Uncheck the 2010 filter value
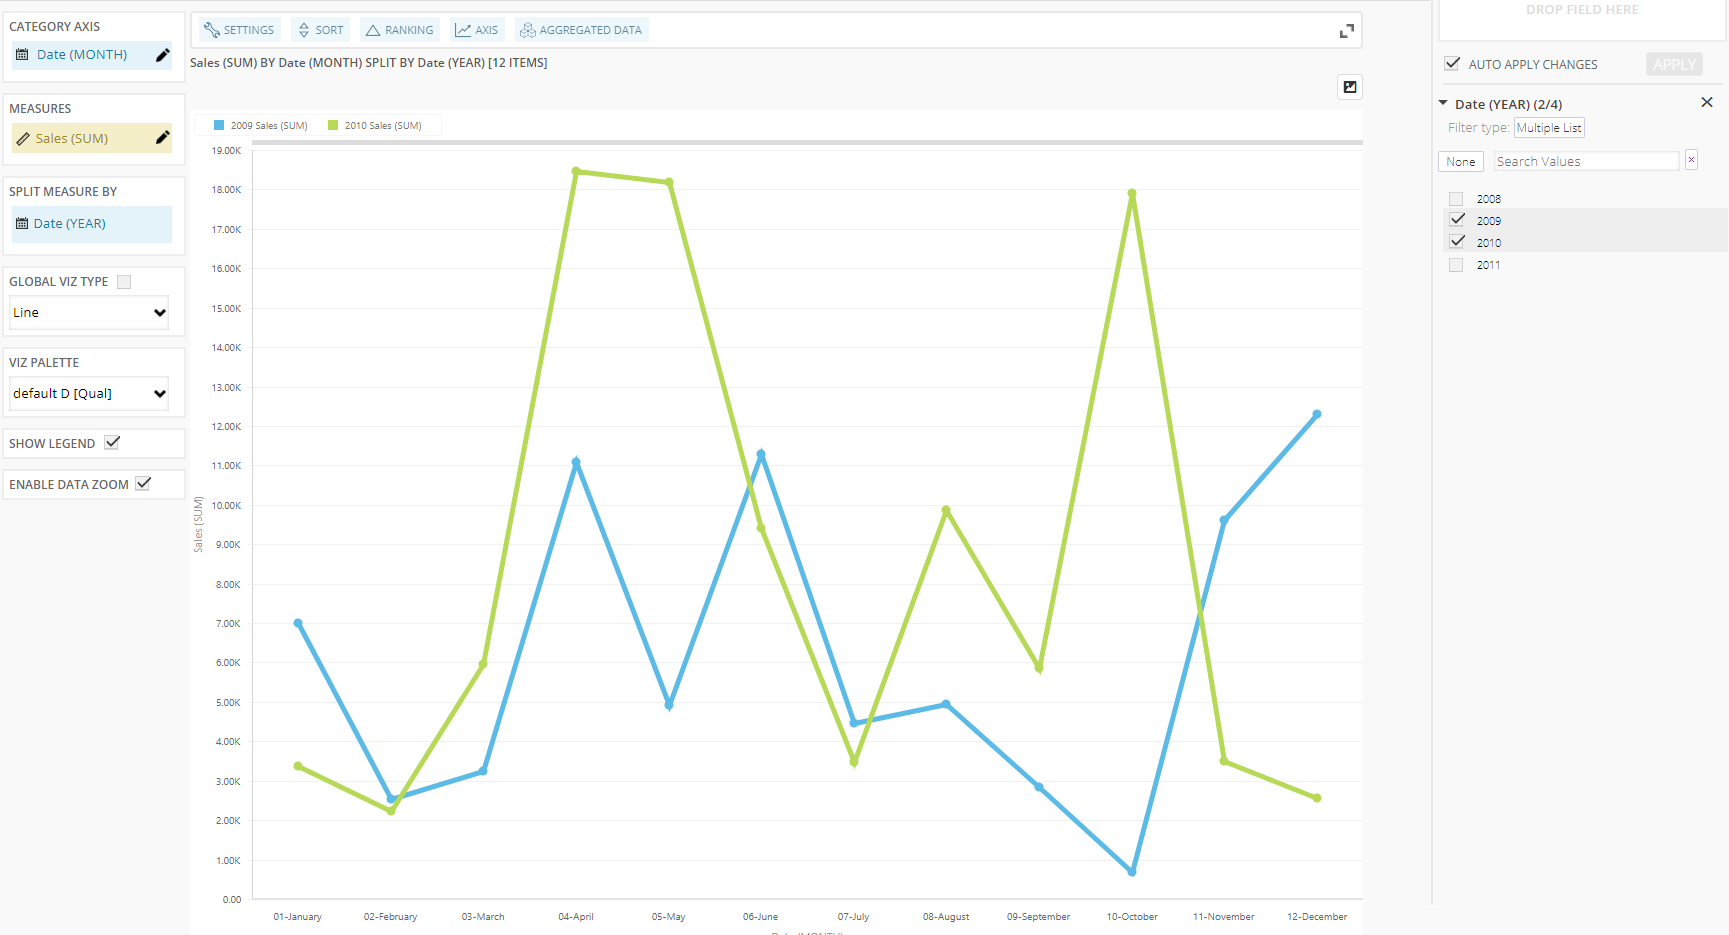The width and height of the screenshot is (1729, 935). [1457, 241]
